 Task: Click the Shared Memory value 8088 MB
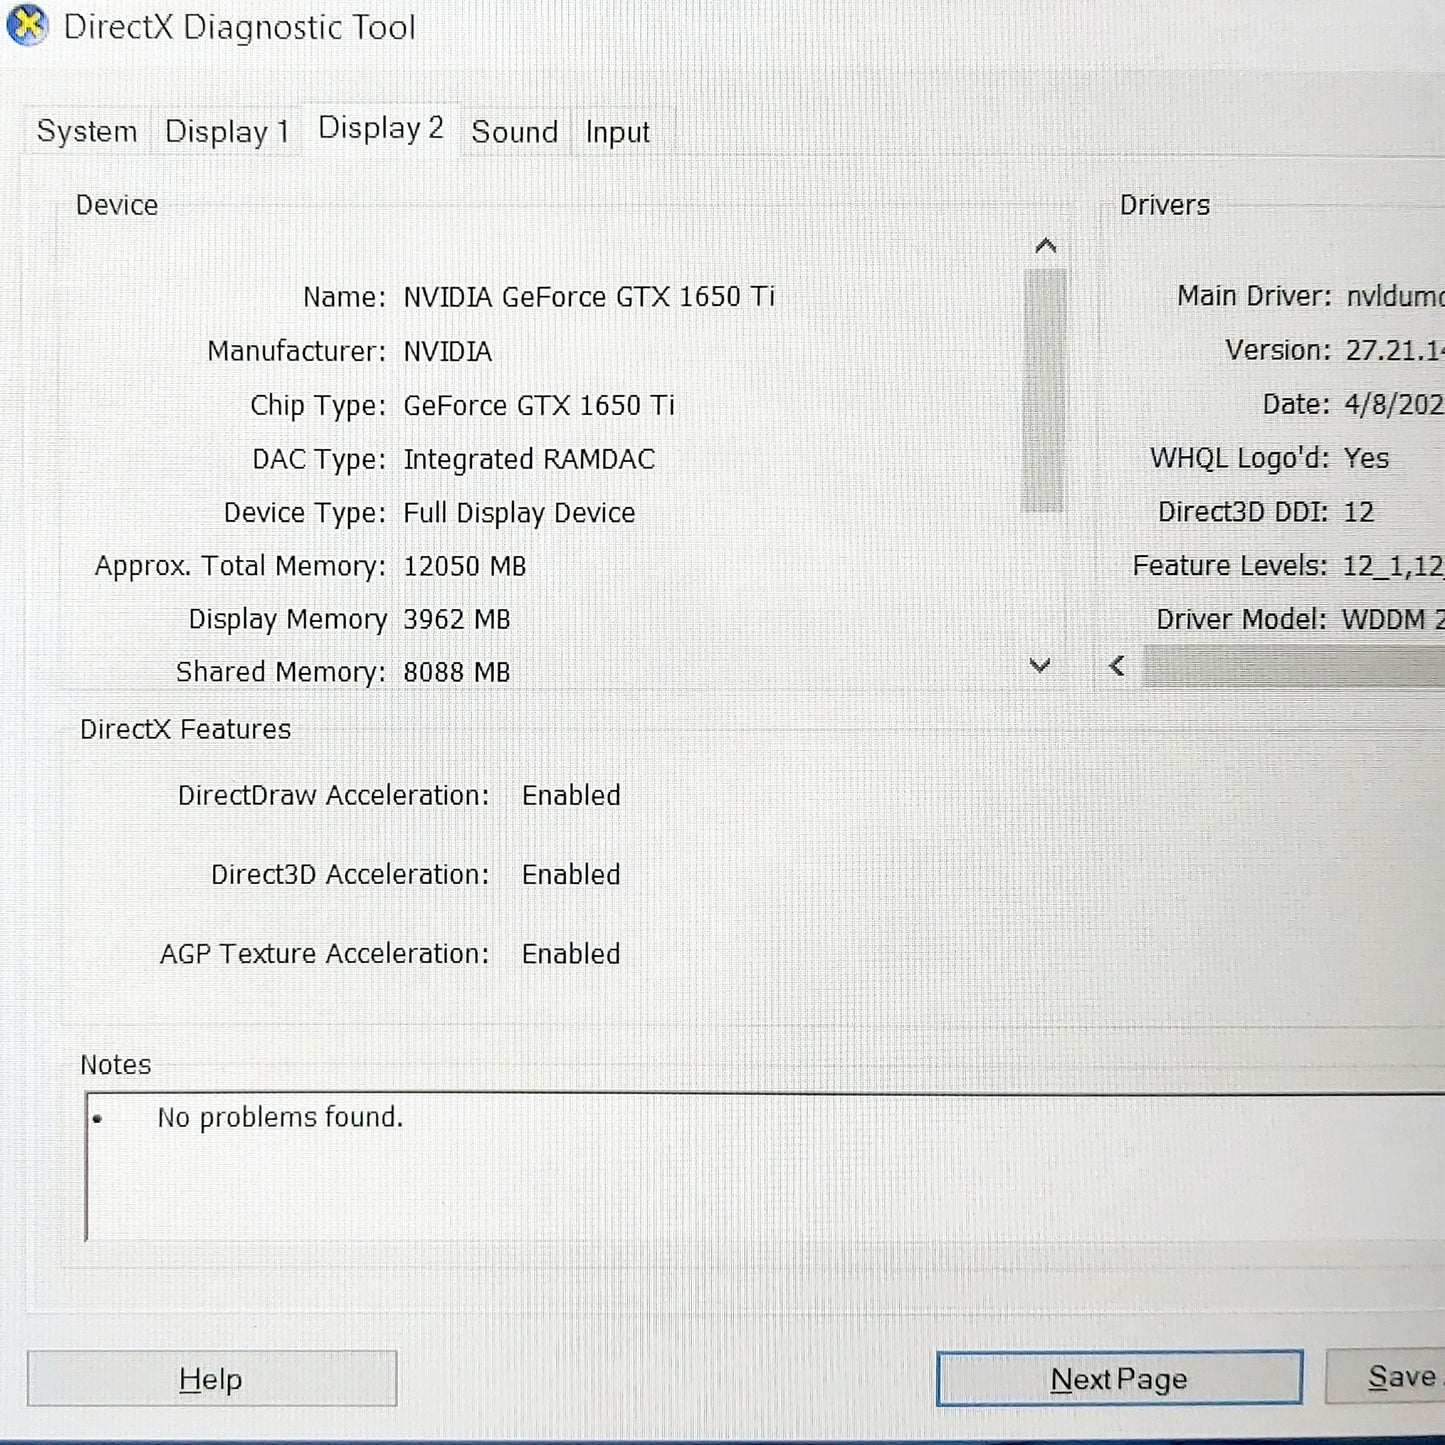457,671
